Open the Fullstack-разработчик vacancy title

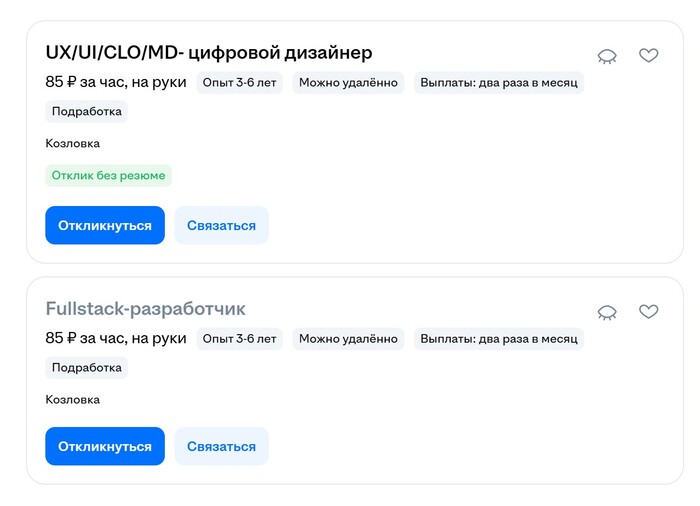[145, 309]
